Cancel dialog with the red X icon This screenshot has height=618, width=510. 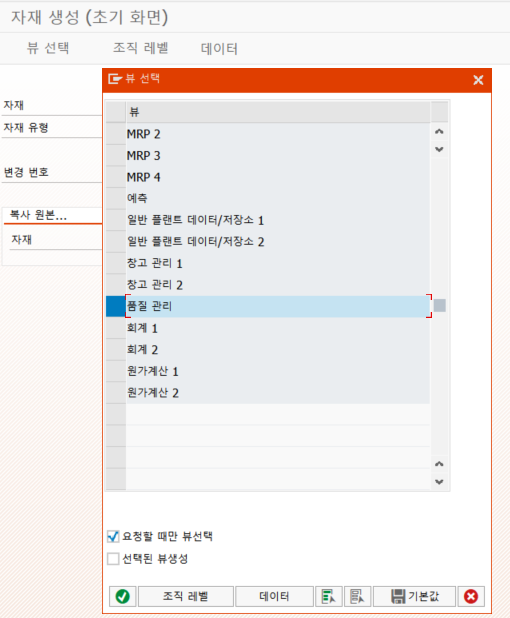(x=471, y=596)
